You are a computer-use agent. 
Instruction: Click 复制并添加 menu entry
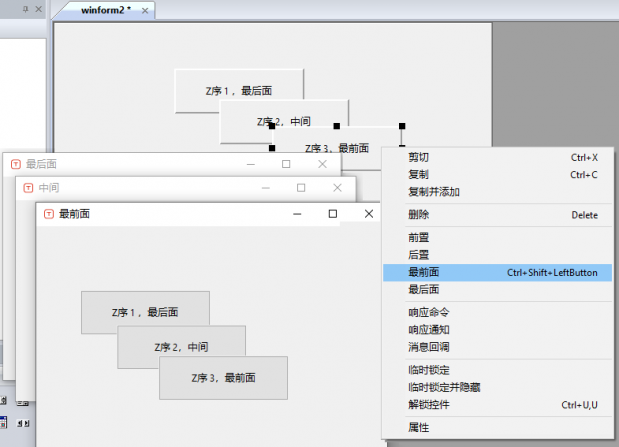click(497, 192)
